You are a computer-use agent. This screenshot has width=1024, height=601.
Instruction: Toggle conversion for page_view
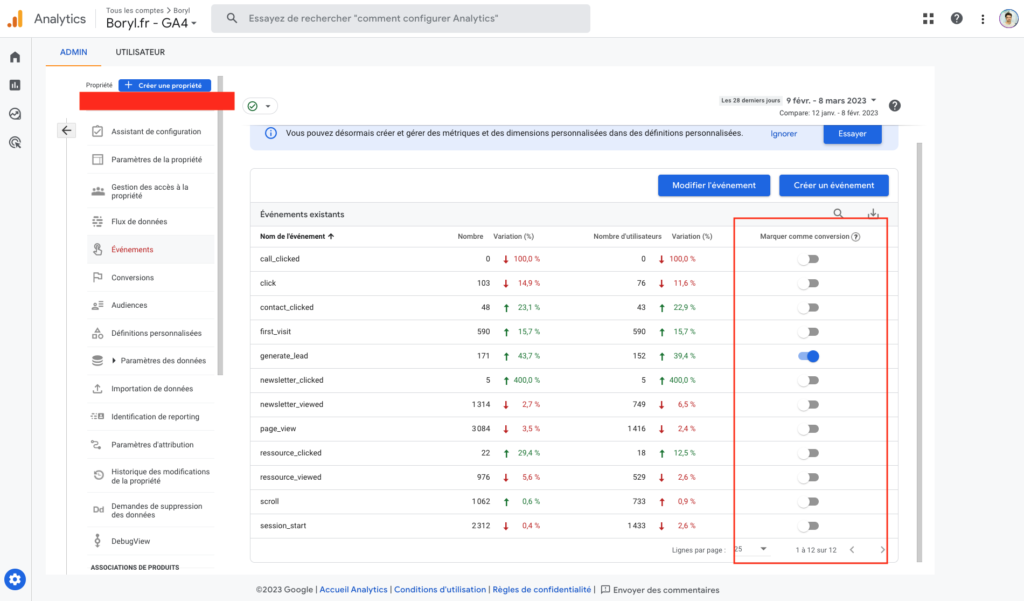(808, 429)
